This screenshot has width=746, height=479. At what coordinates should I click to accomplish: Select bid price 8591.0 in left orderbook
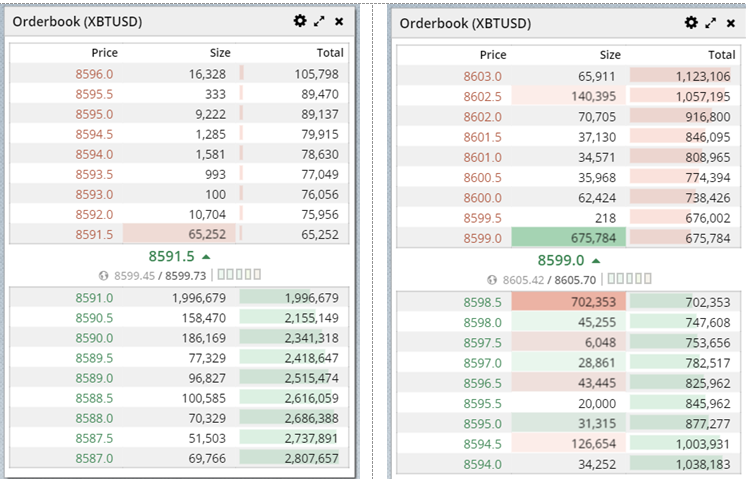click(94, 298)
